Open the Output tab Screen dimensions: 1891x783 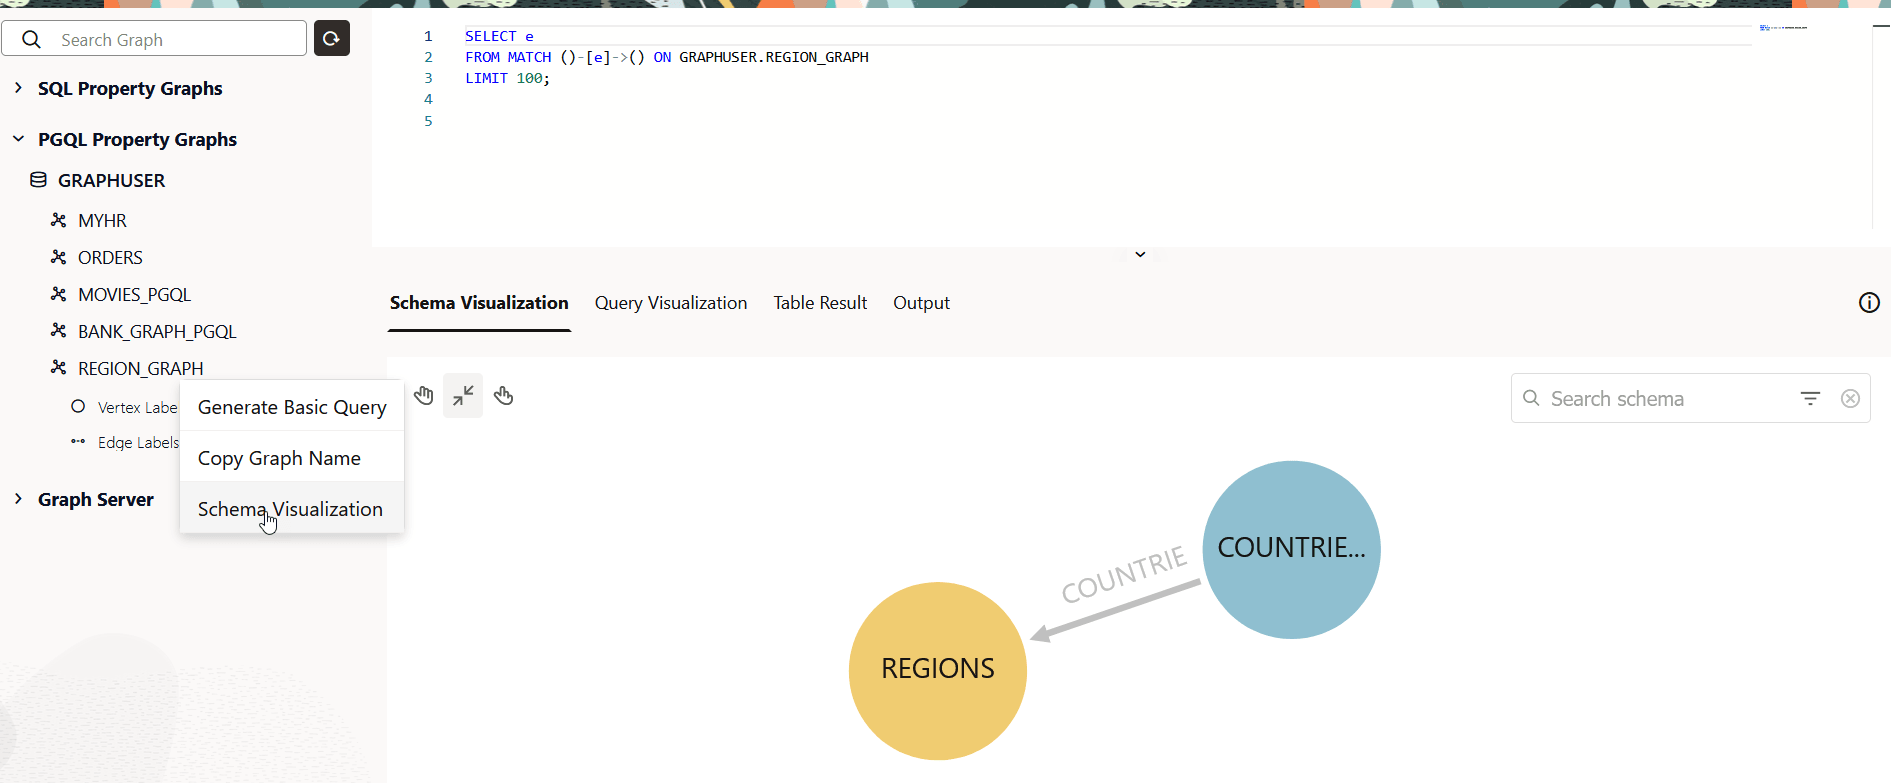[x=921, y=303]
